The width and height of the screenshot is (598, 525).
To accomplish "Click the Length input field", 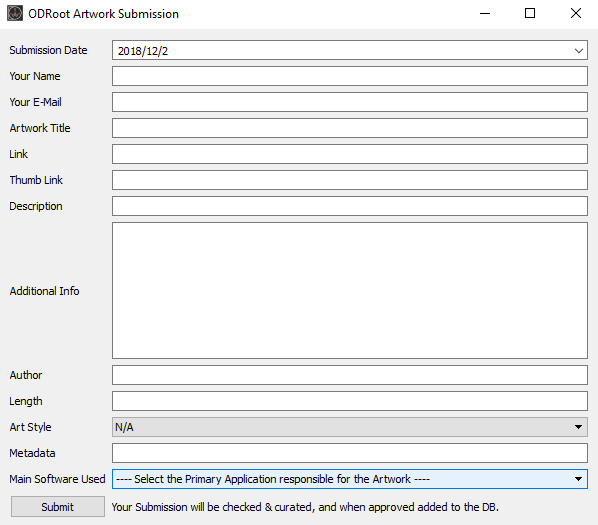I will pyautogui.click(x=350, y=401).
